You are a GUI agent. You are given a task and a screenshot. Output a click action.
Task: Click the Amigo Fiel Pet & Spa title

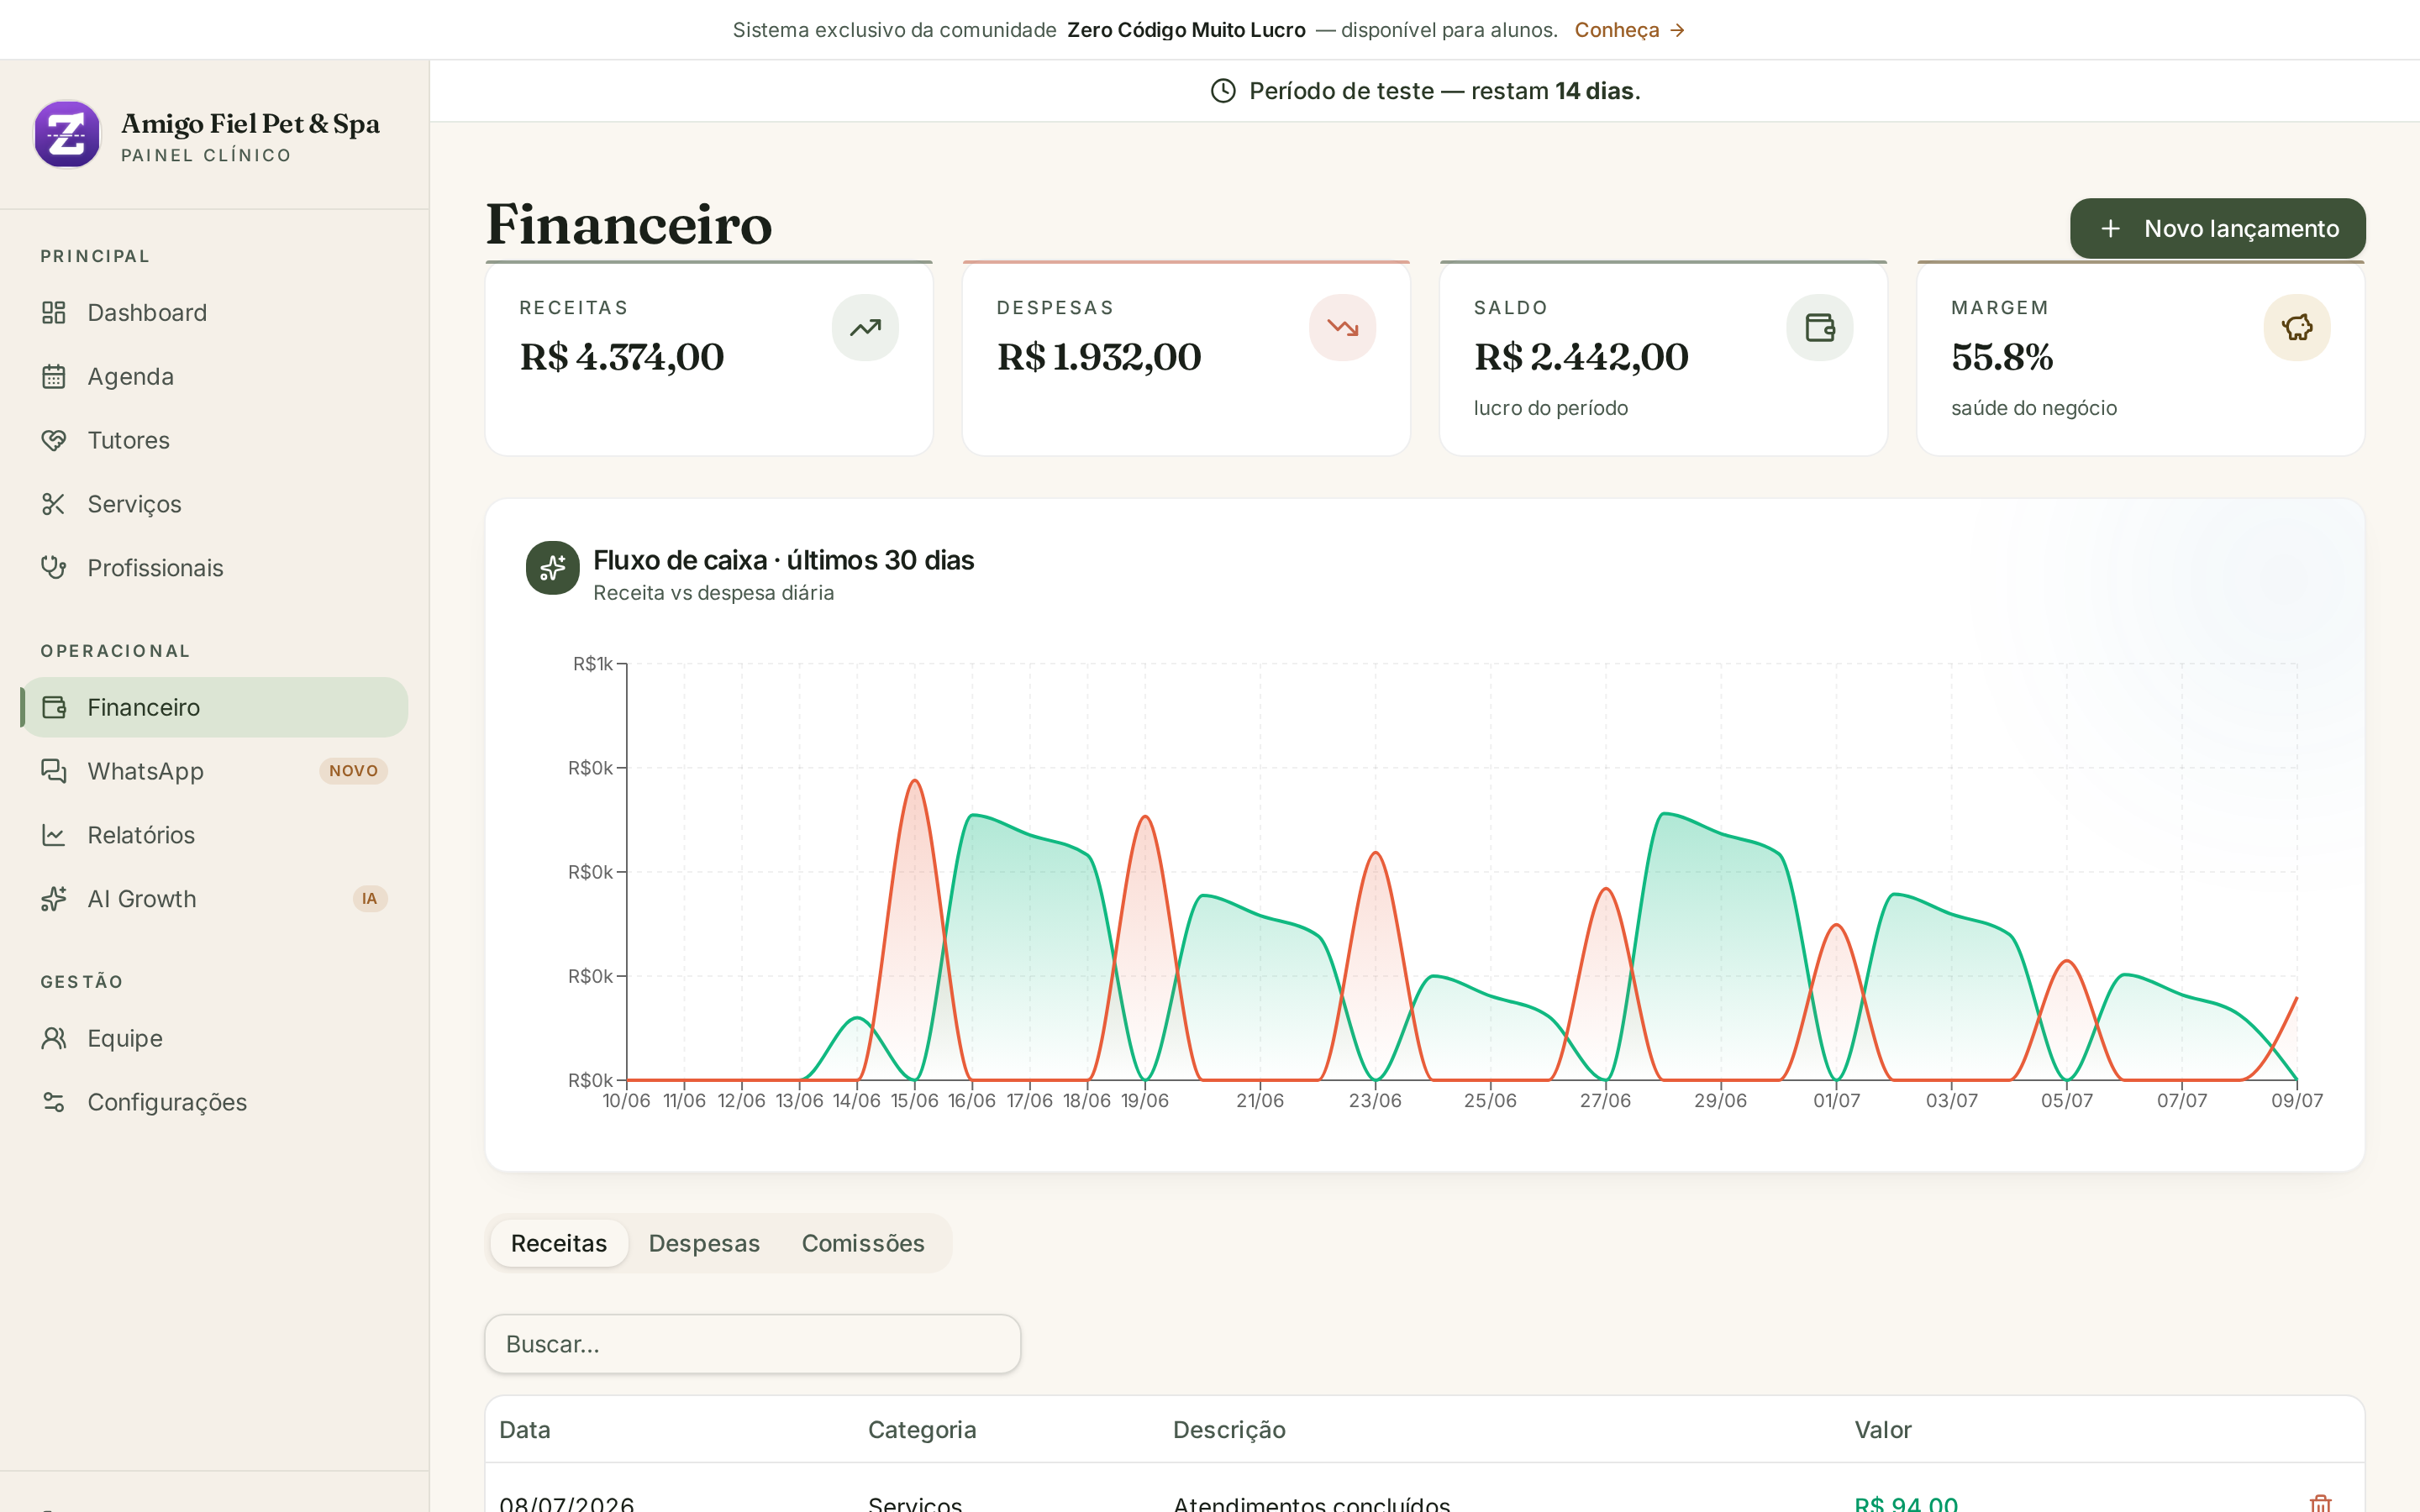250,124
